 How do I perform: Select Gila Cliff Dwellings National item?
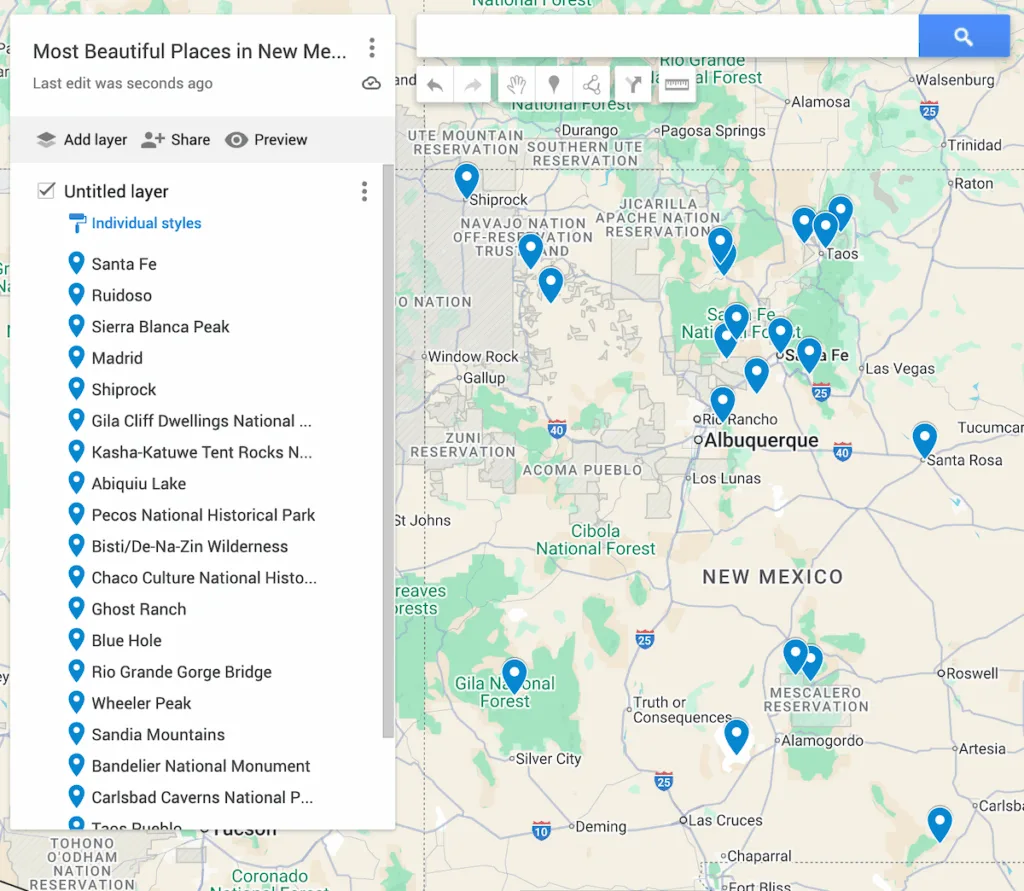[201, 421]
